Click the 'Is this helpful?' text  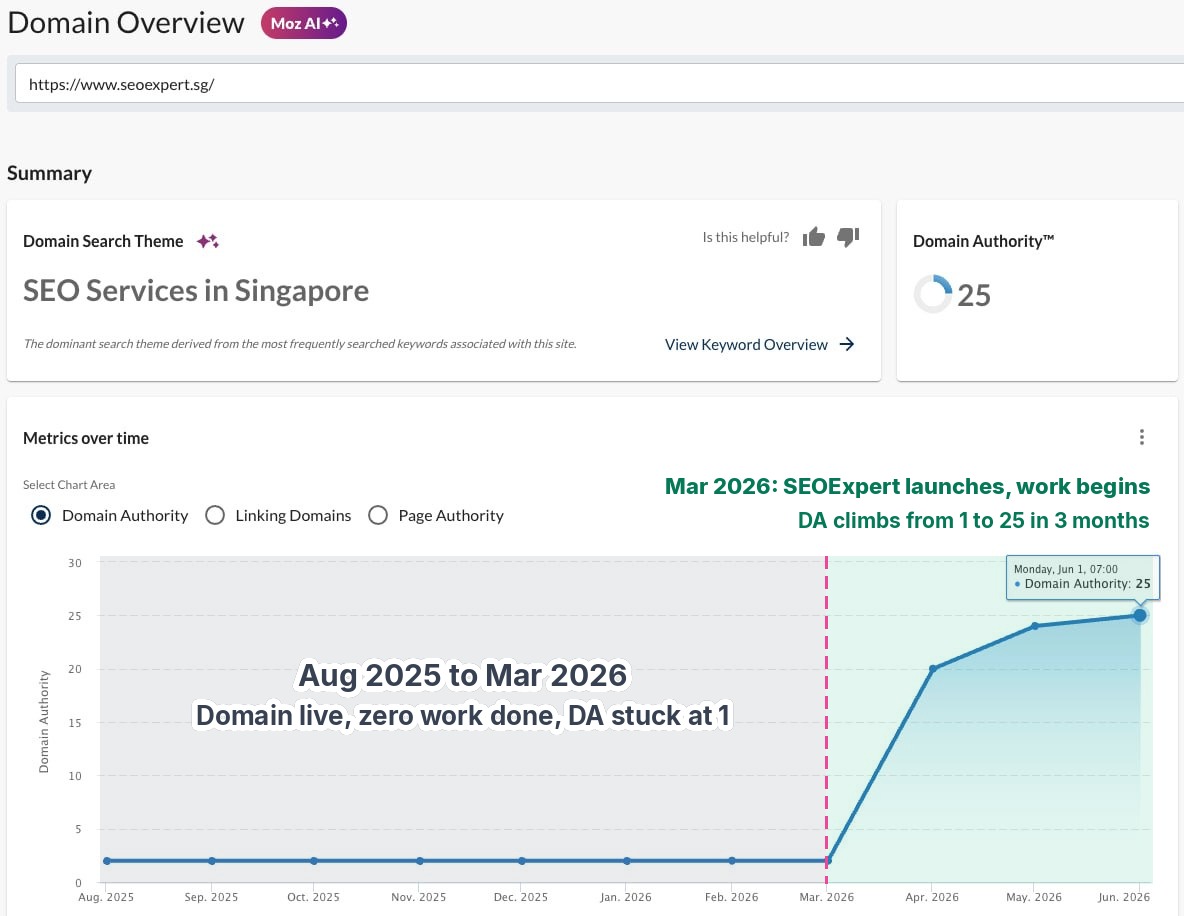coord(745,237)
